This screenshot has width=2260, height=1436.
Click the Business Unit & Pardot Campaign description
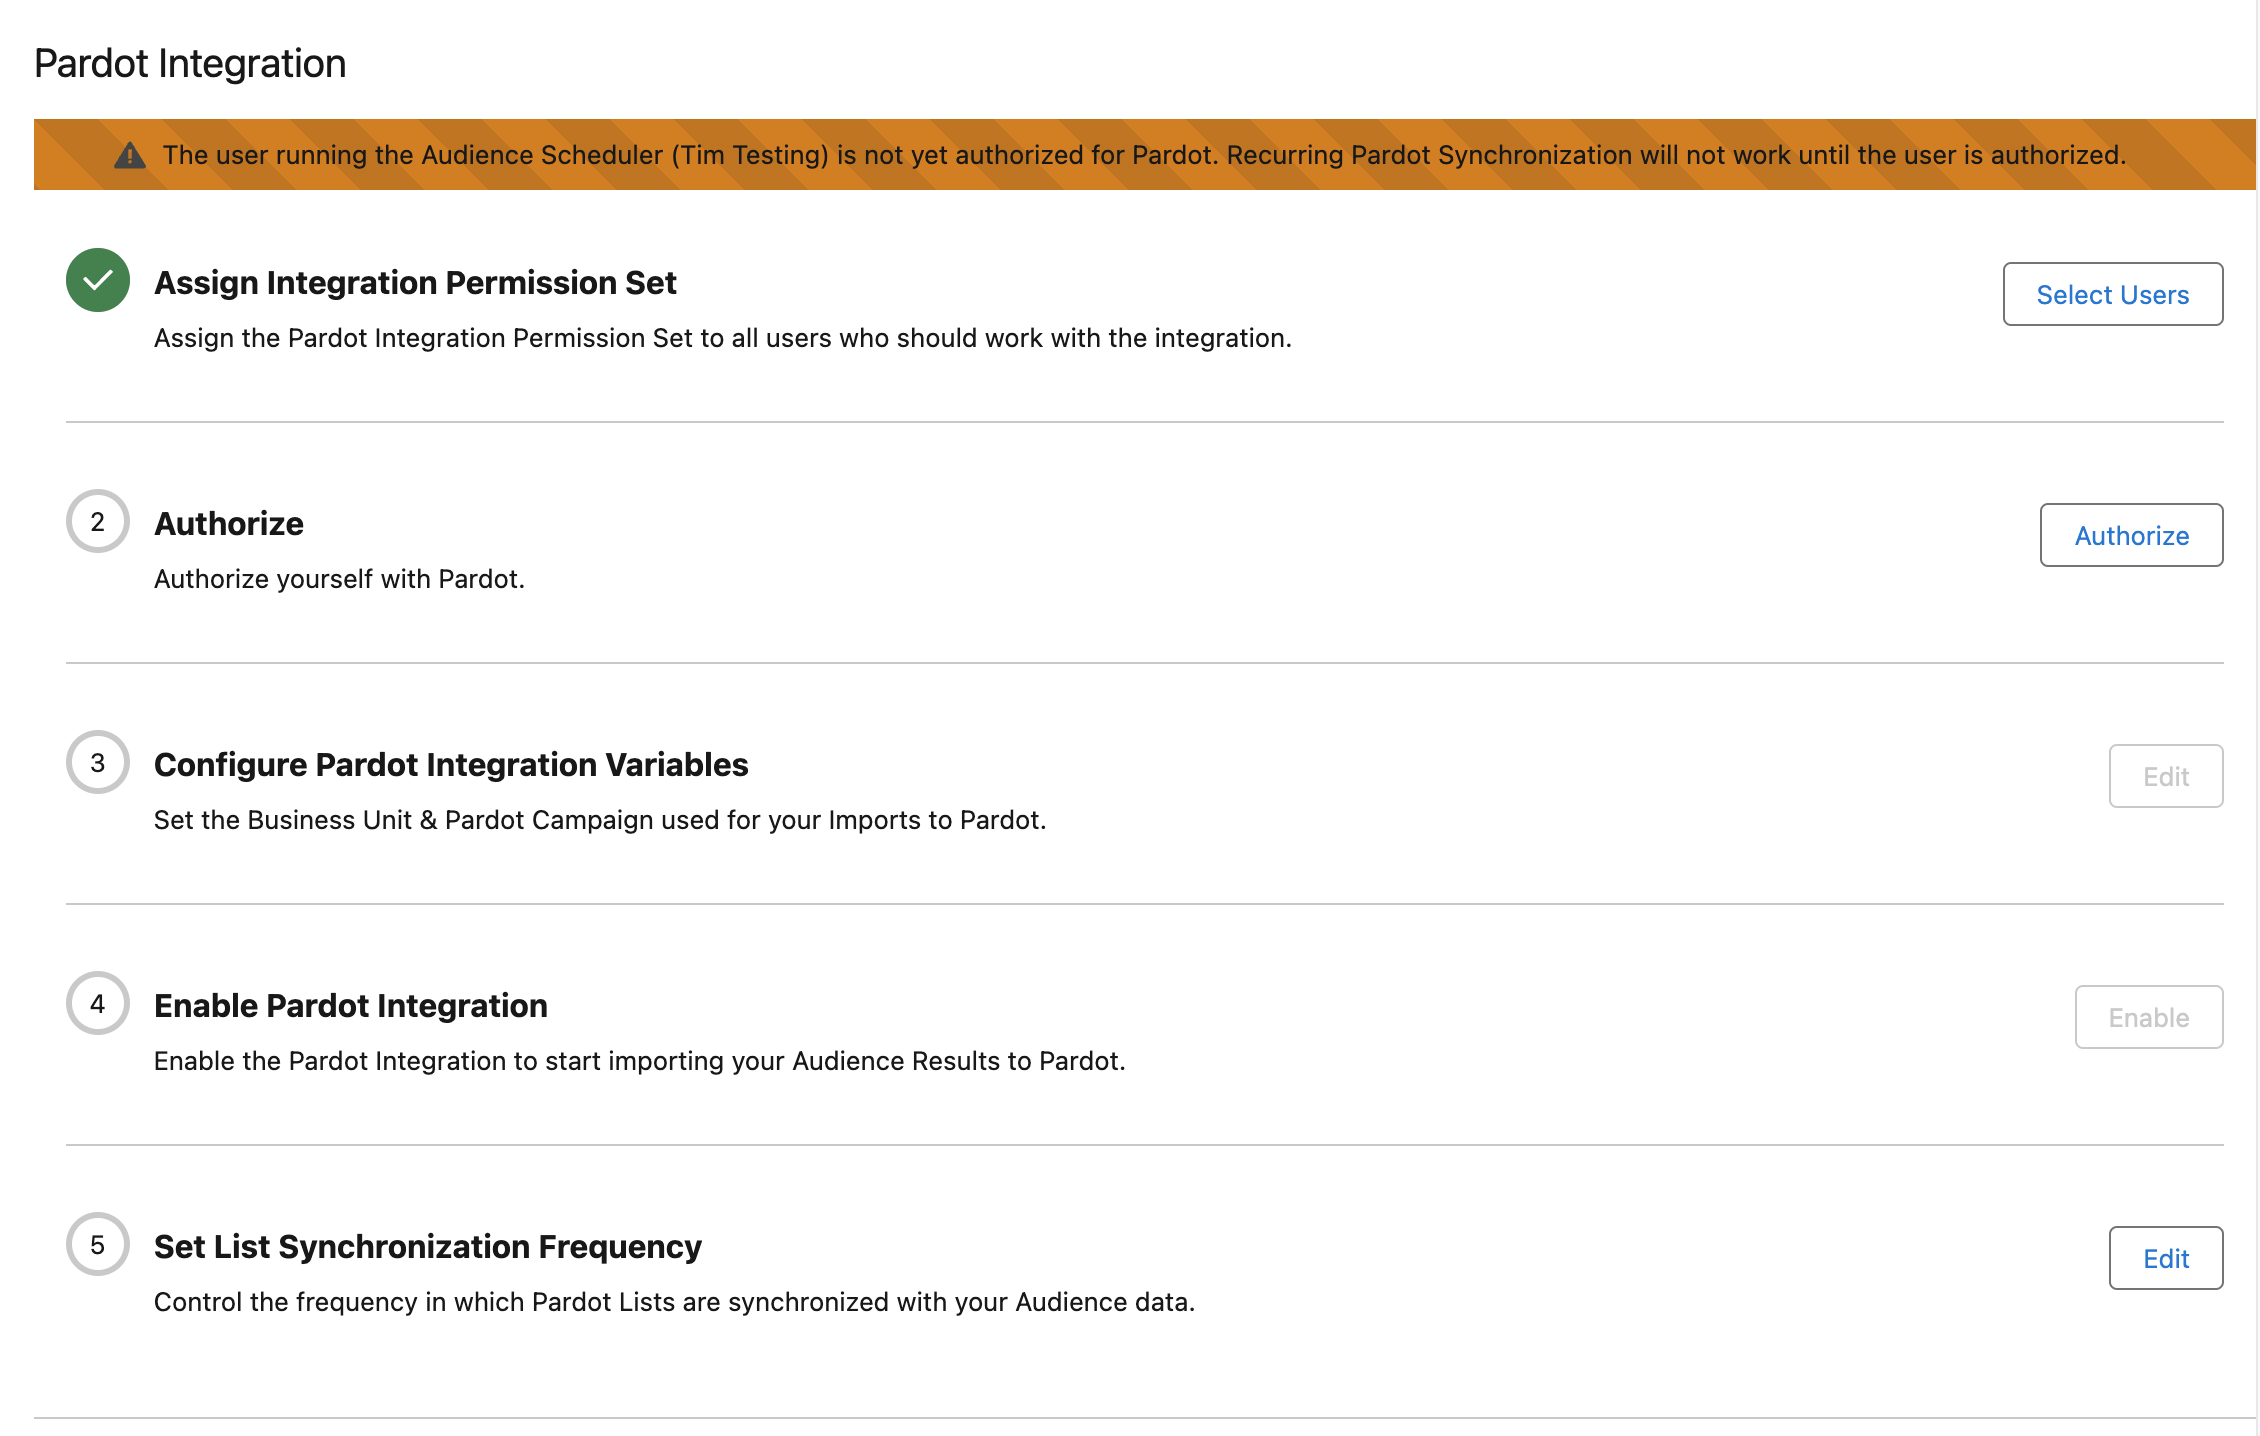pos(599,820)
